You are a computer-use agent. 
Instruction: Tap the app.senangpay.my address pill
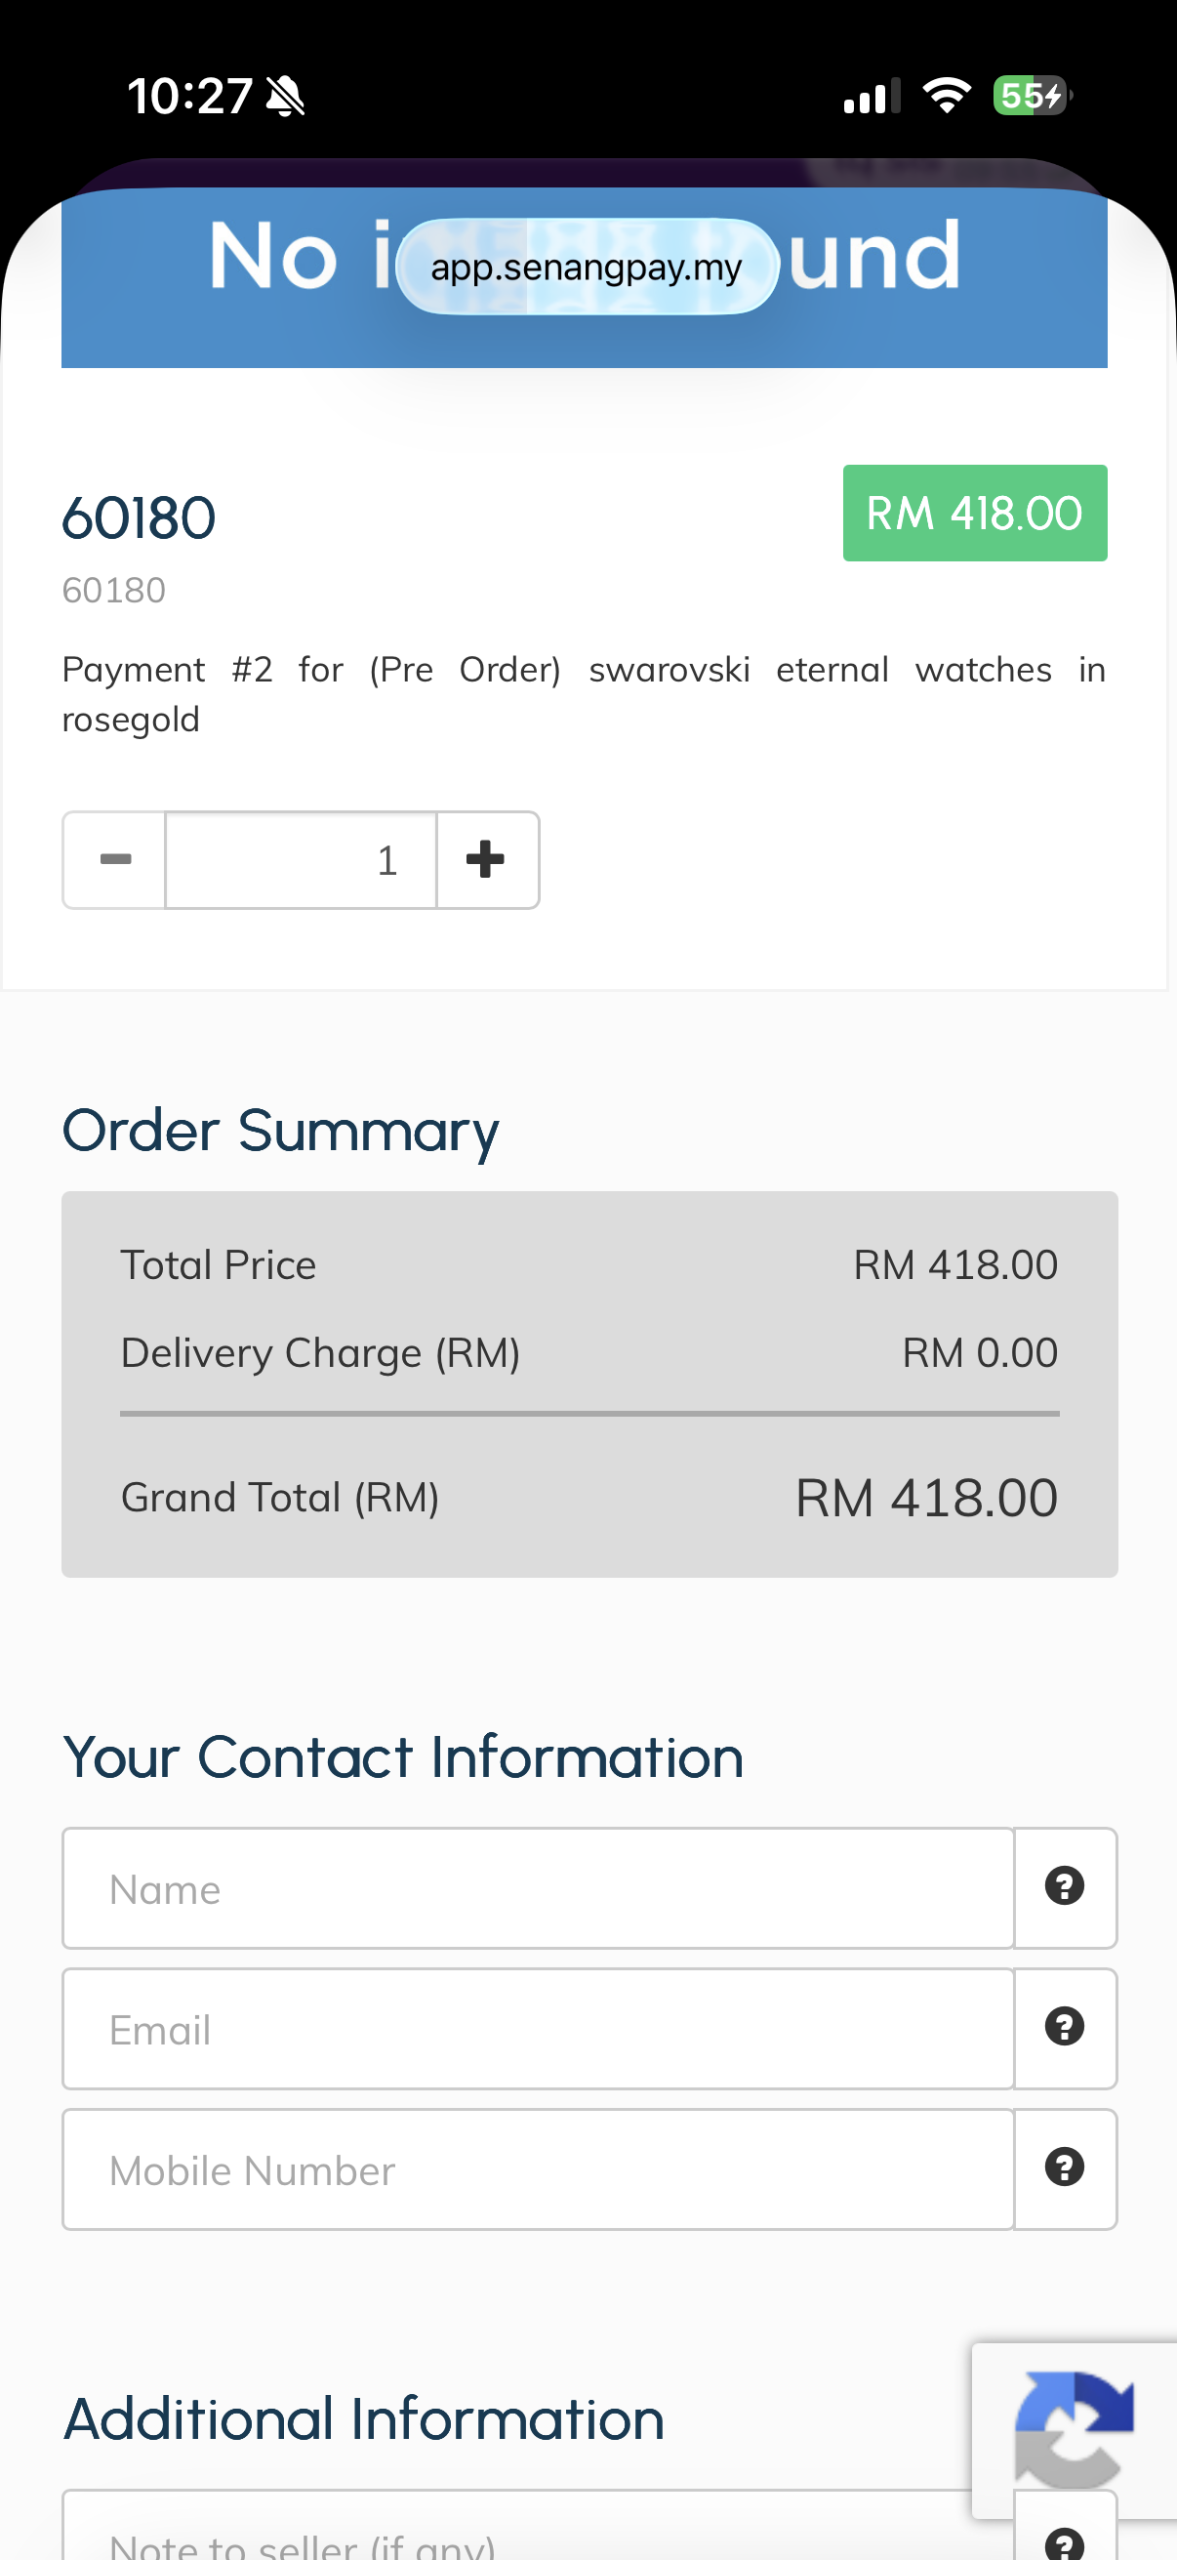tap(587, 267)
